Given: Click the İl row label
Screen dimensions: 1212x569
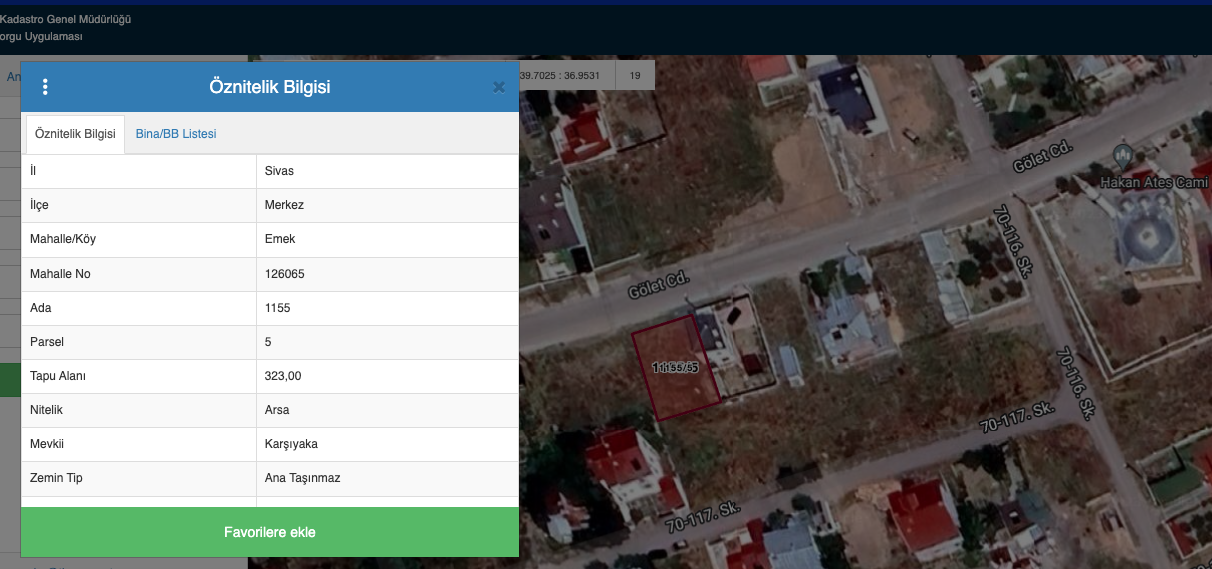Looking at the screenshot, I should coord(33,171).
